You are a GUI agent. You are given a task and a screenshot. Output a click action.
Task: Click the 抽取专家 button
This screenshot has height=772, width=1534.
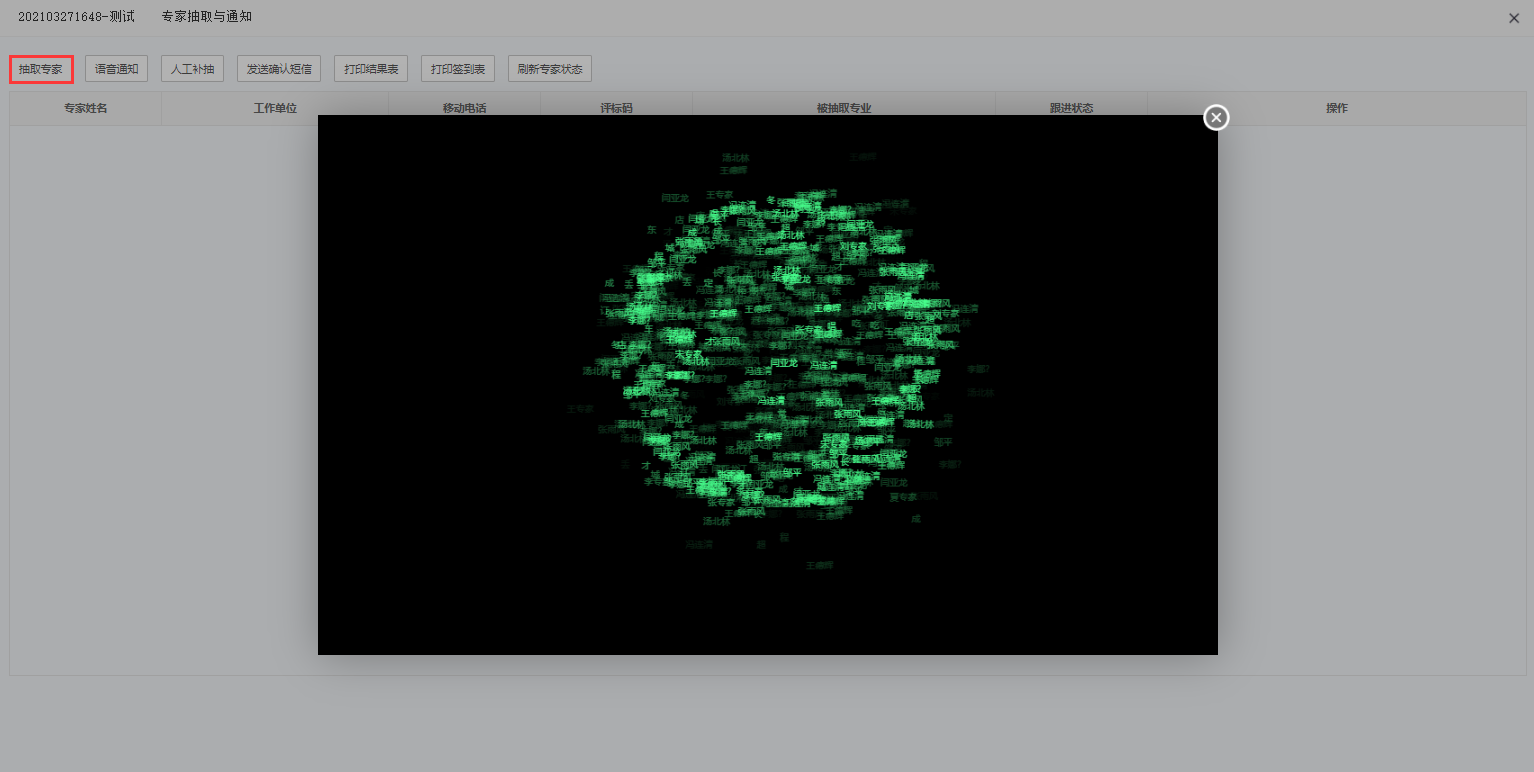[x=41, y=69]
